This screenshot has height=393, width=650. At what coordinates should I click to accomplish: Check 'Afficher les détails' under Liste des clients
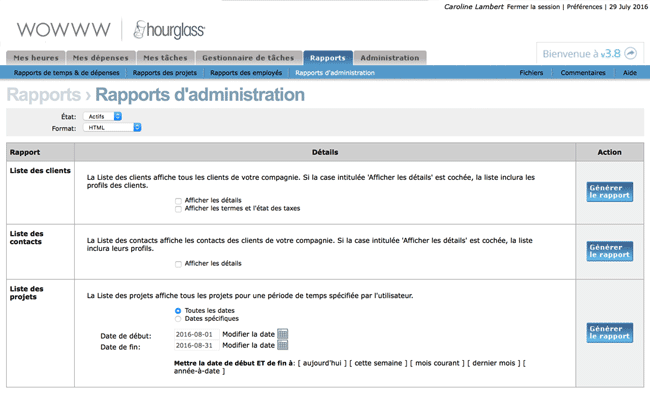point(178,201)
